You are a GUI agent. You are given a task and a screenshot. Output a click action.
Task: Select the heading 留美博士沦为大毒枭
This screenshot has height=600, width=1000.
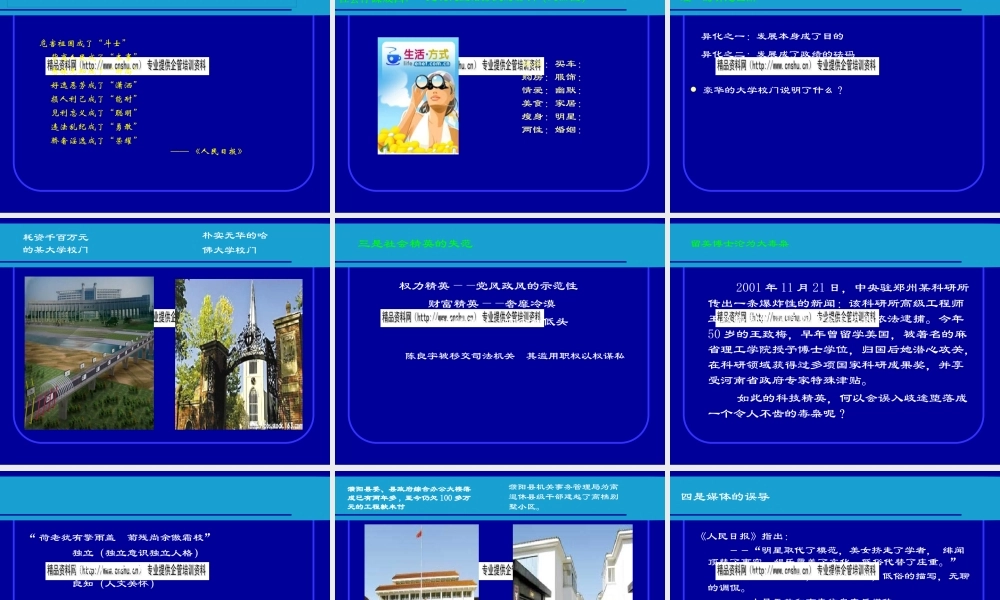[x=740, y=244]
